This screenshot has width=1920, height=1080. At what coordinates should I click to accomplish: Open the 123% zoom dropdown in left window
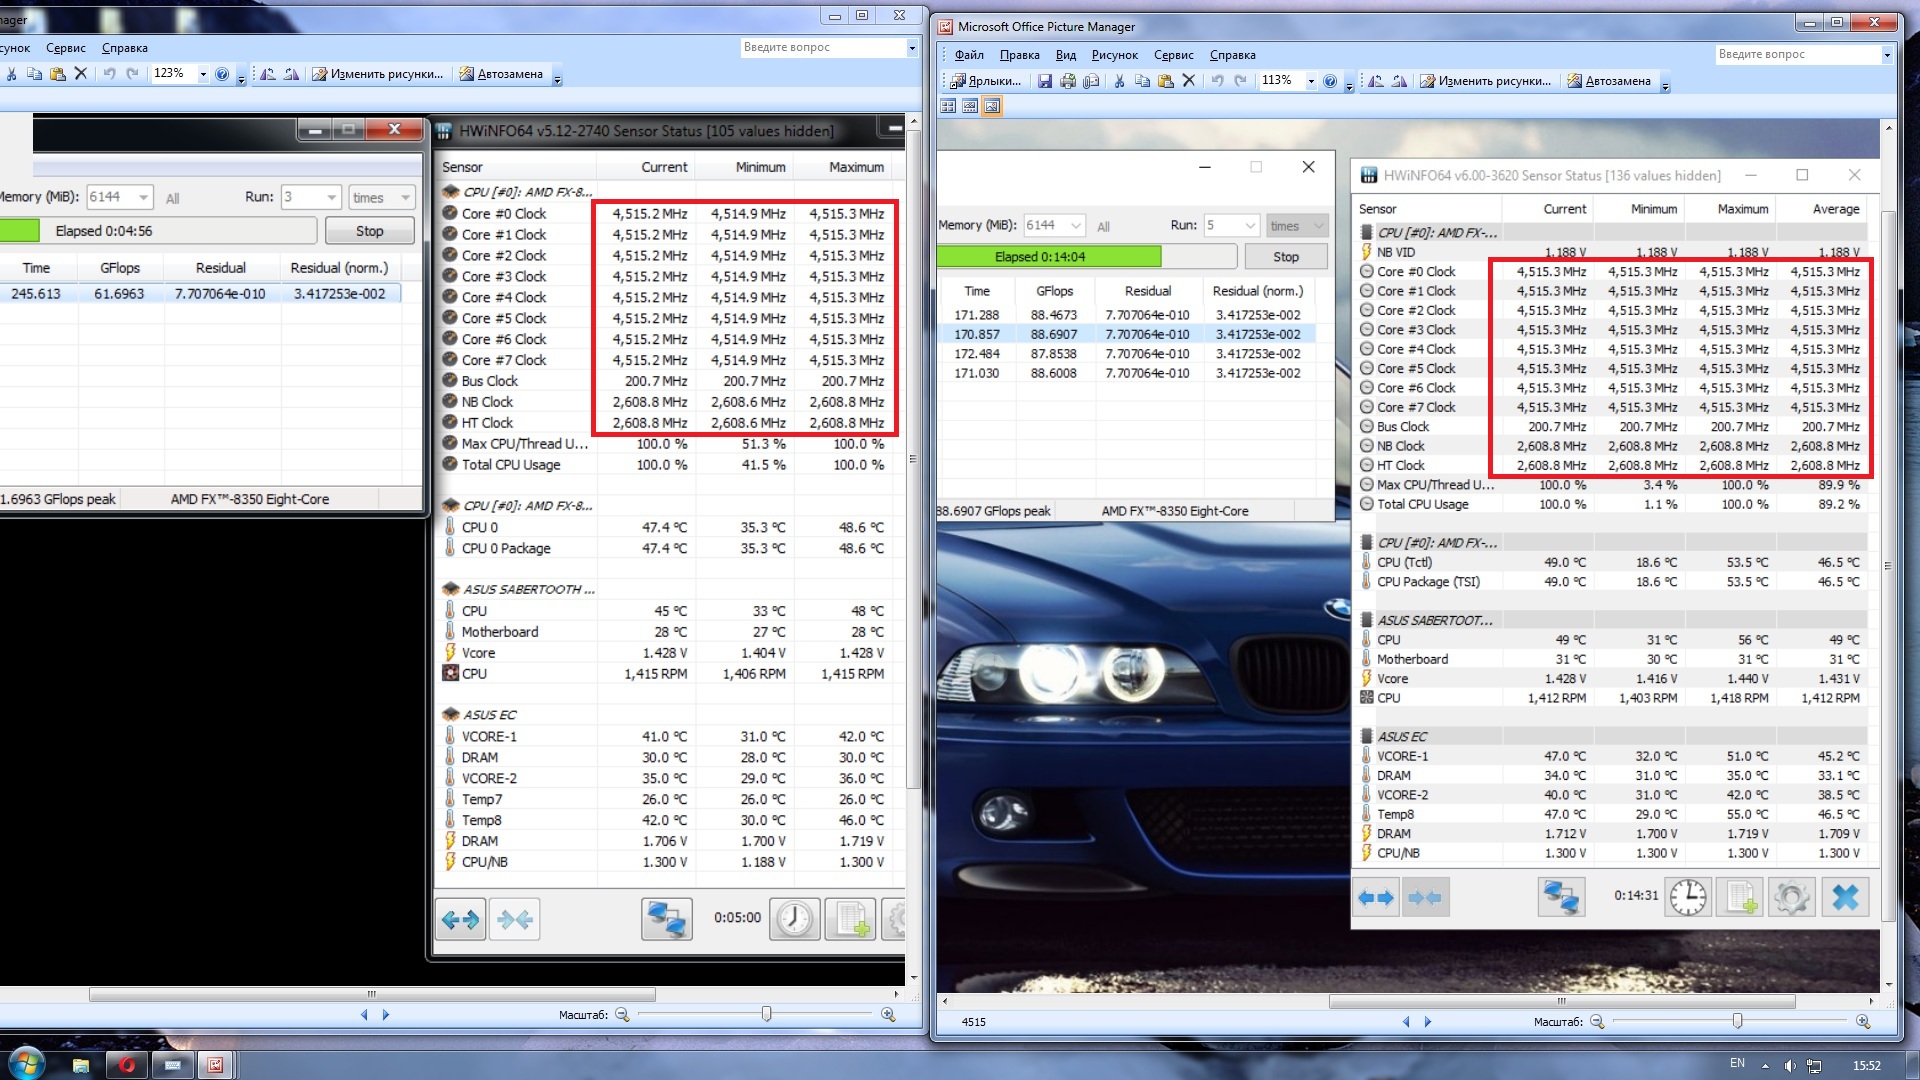click(x=203, y=74)
